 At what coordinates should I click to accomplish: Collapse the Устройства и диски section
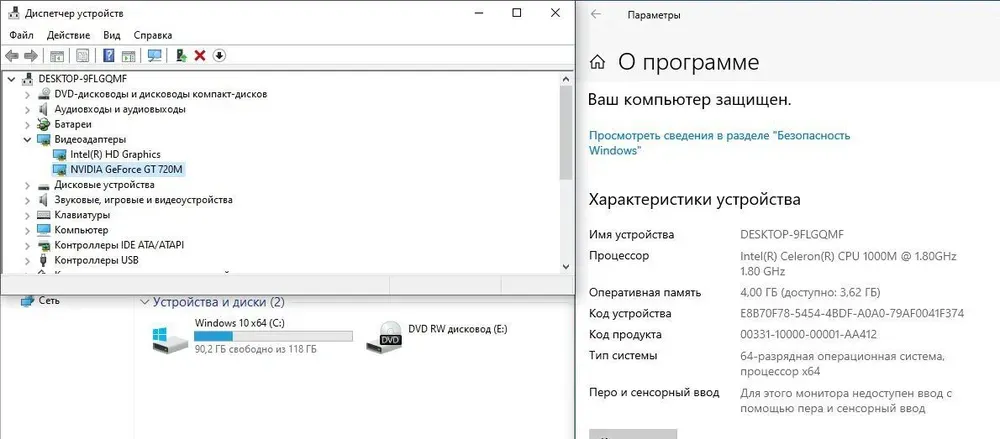pos(145,302)
